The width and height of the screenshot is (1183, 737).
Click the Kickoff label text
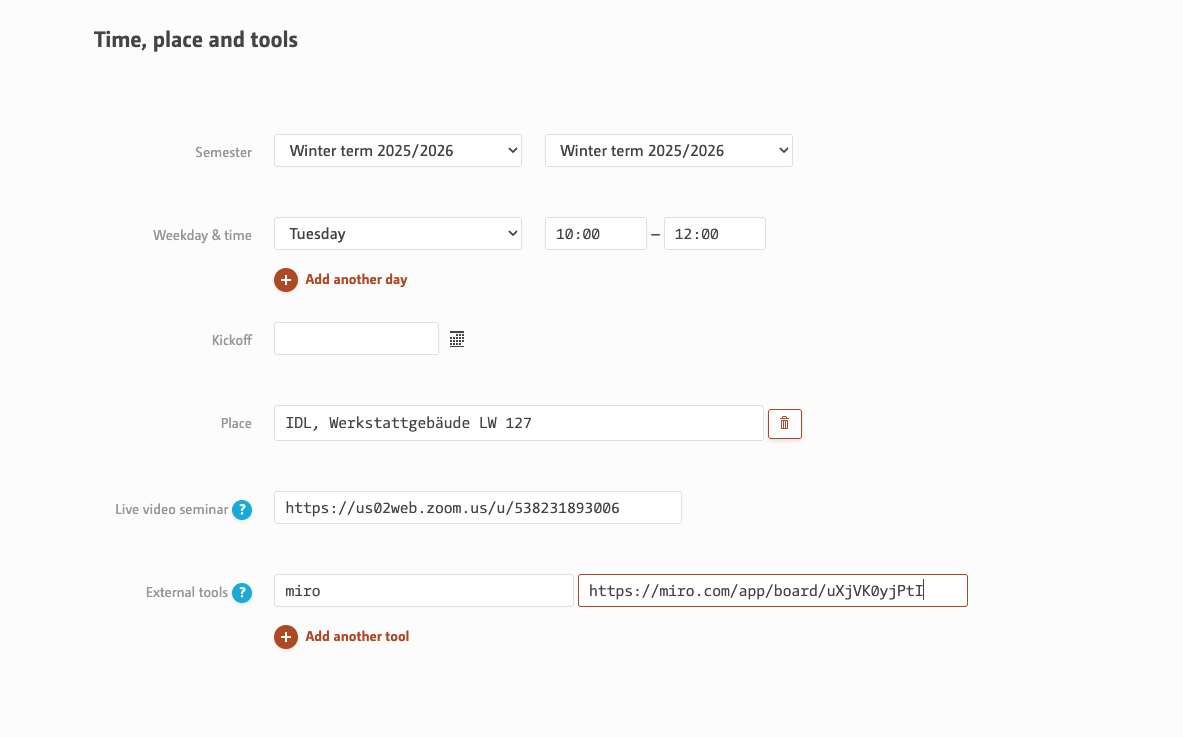pos(232,340)
